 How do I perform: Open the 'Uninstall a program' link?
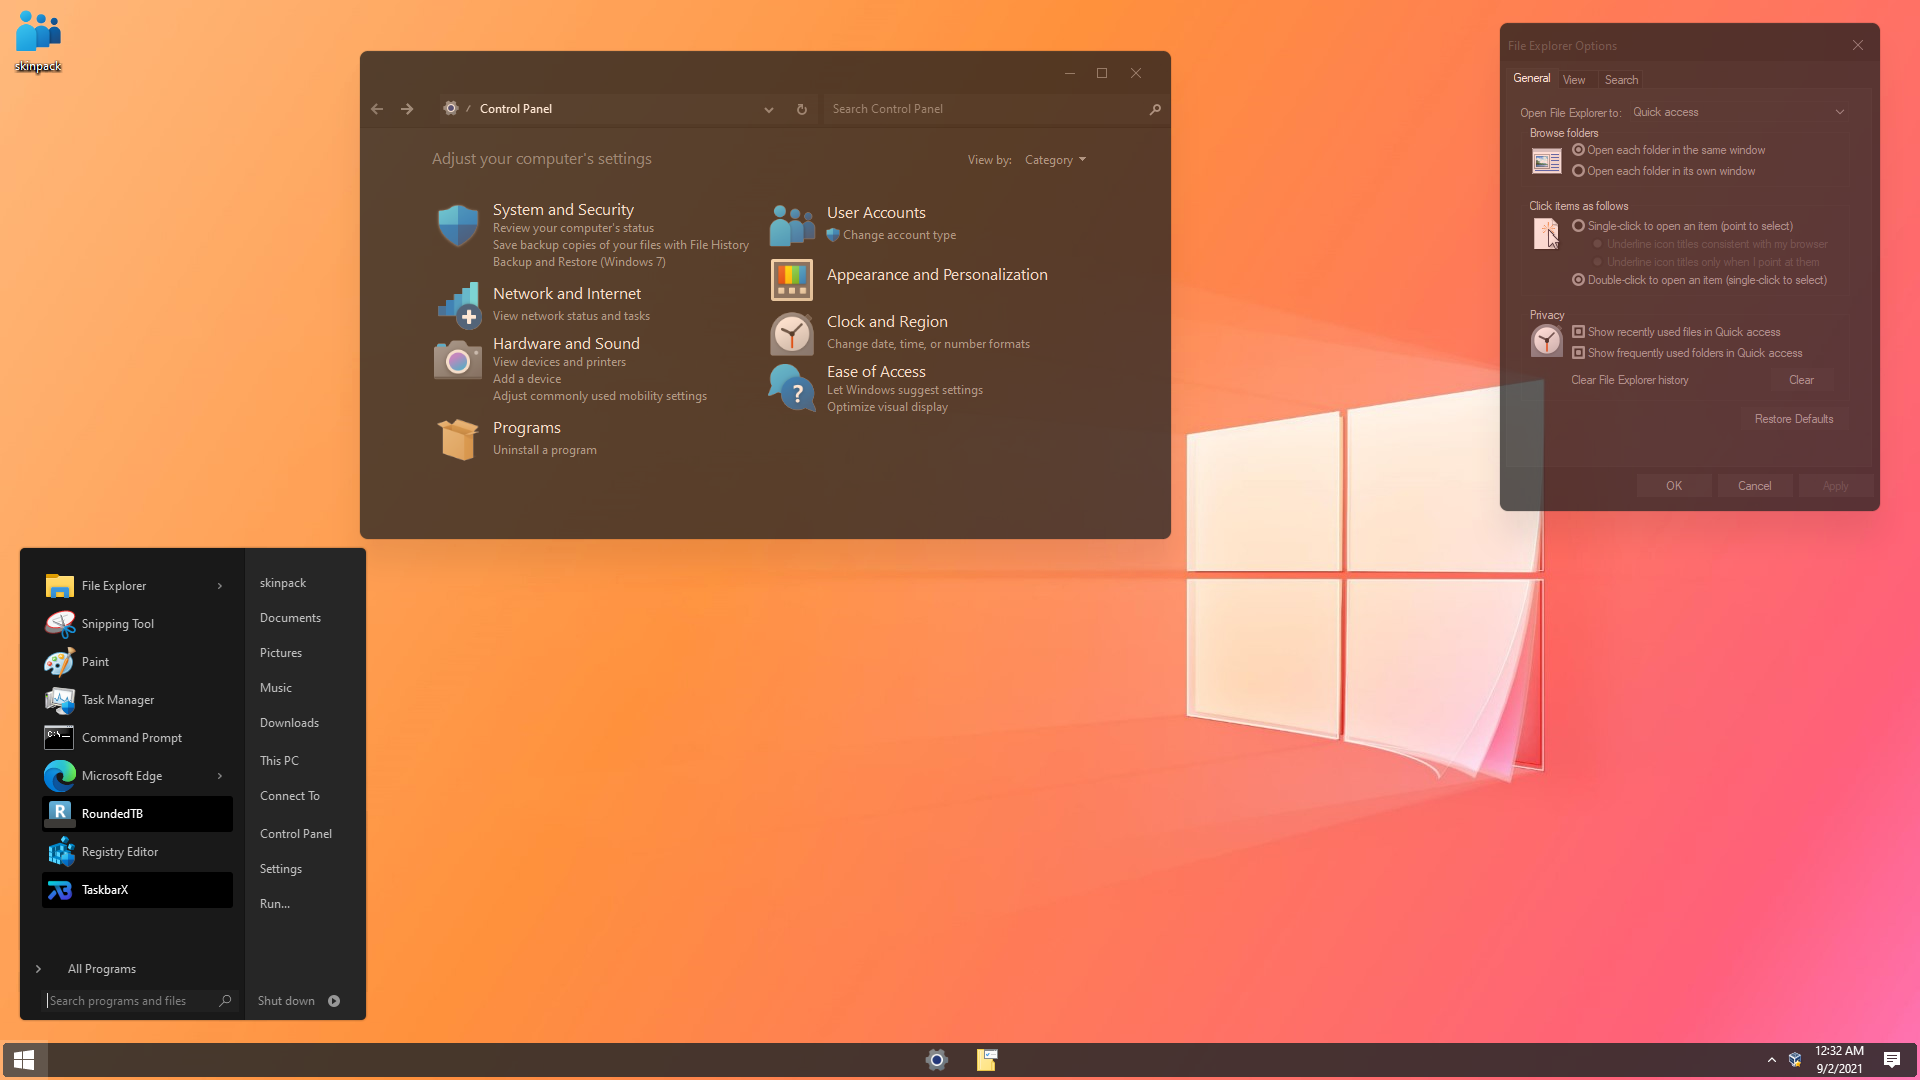tap(544, 450)
